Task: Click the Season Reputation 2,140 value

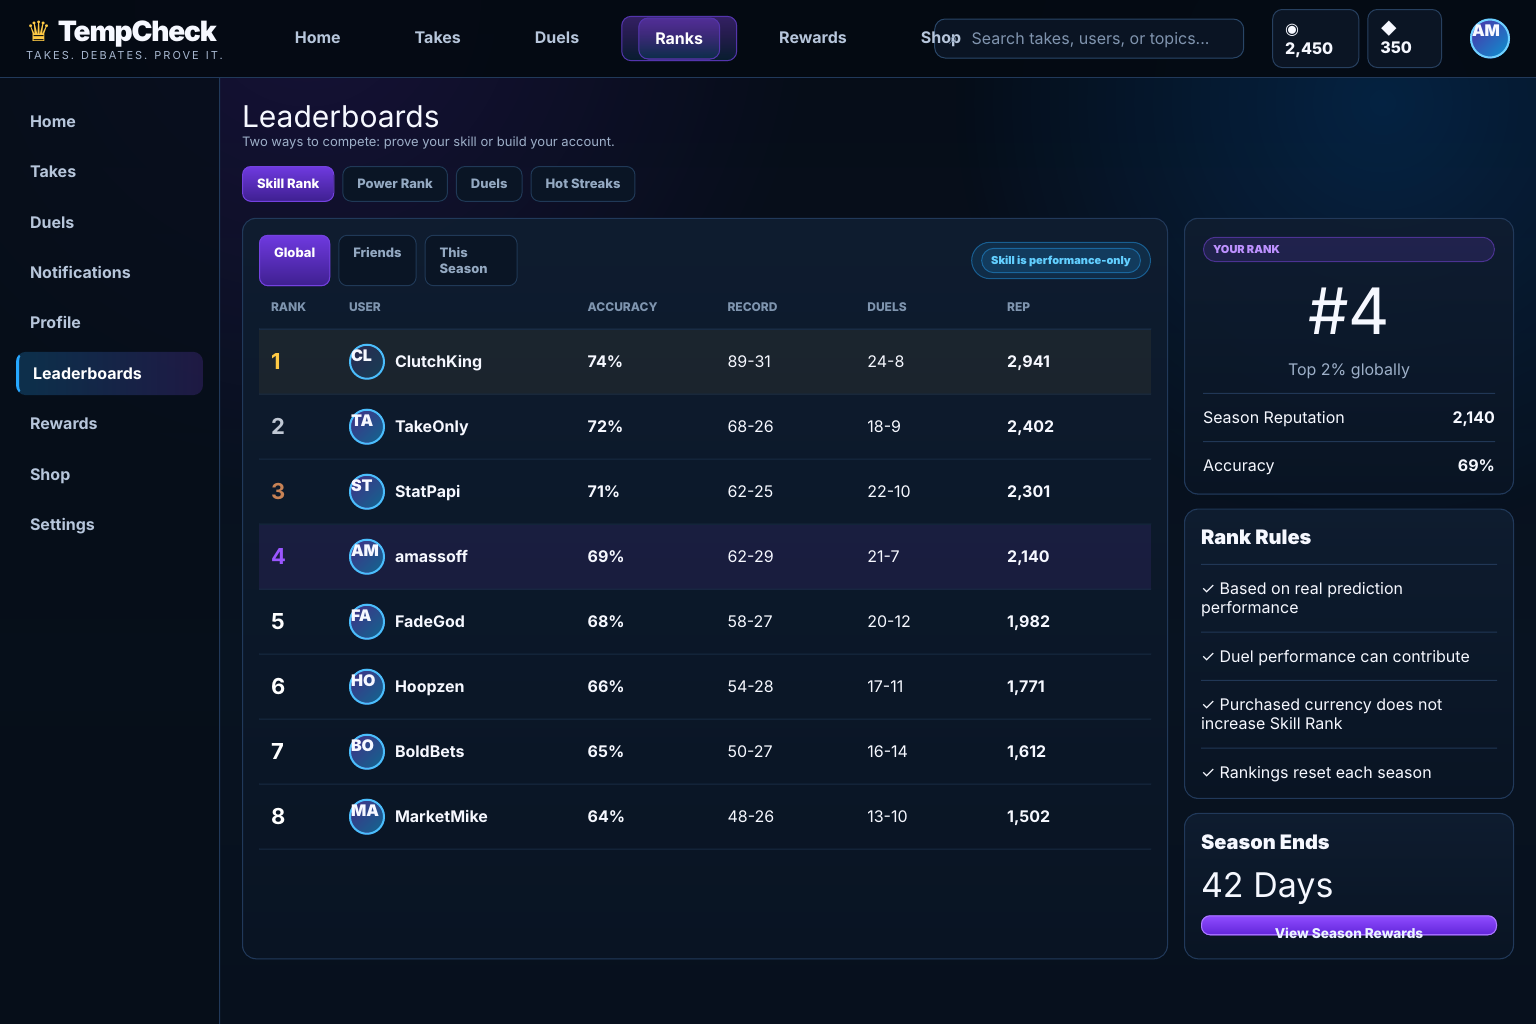Action: click(x=1473, y=417)
